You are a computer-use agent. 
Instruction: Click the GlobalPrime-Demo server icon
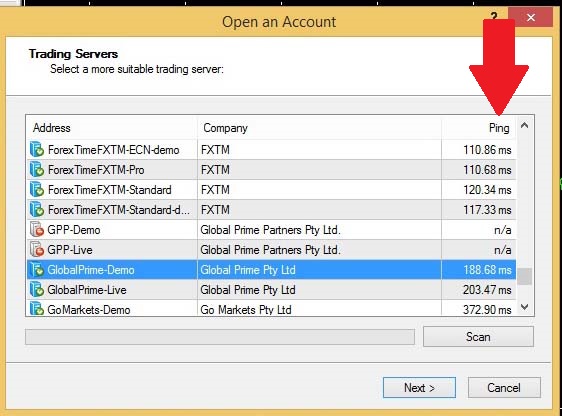[37, 270]
